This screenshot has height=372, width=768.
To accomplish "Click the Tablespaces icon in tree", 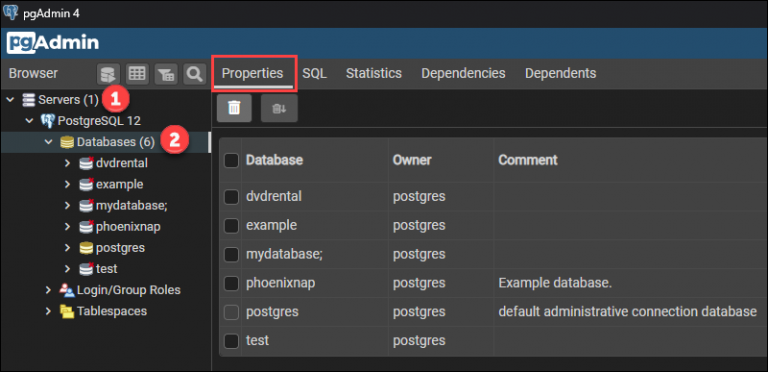I will (67, 311).
